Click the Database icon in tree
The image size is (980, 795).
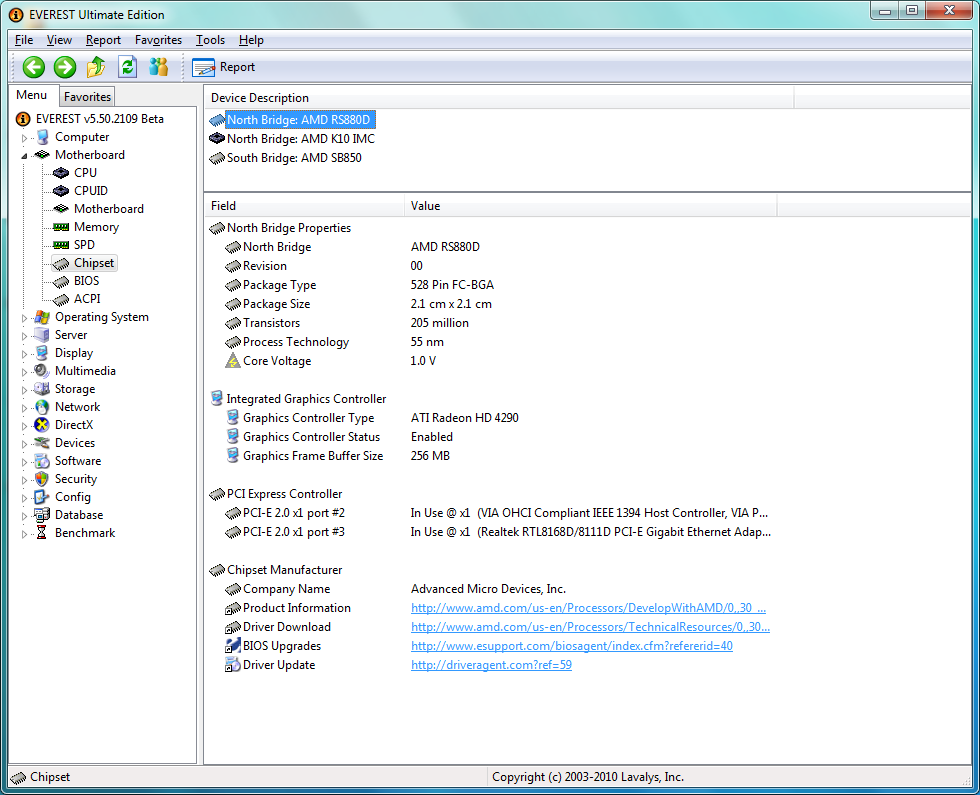pos(42,515)
